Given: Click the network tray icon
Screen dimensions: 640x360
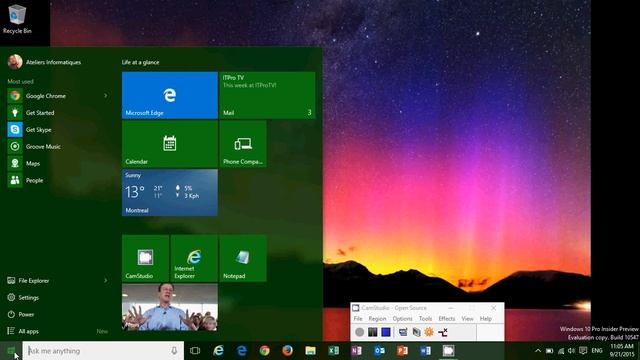Looking at the screenshot, I should point(561,351).
